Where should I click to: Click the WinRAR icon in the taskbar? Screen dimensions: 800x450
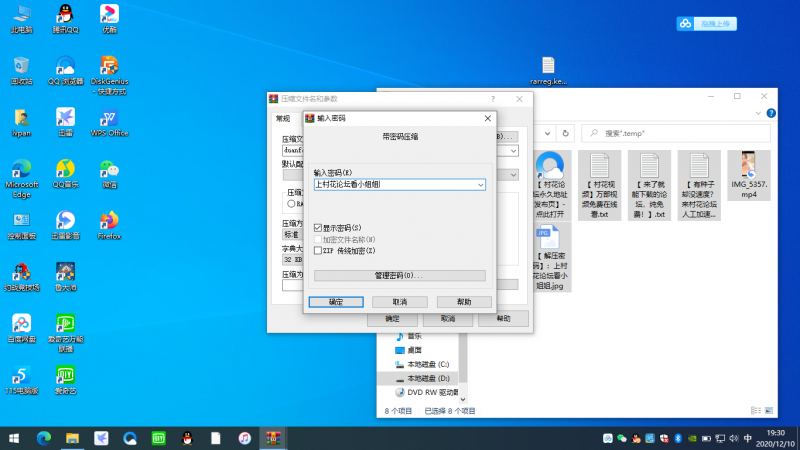(271, 438)
